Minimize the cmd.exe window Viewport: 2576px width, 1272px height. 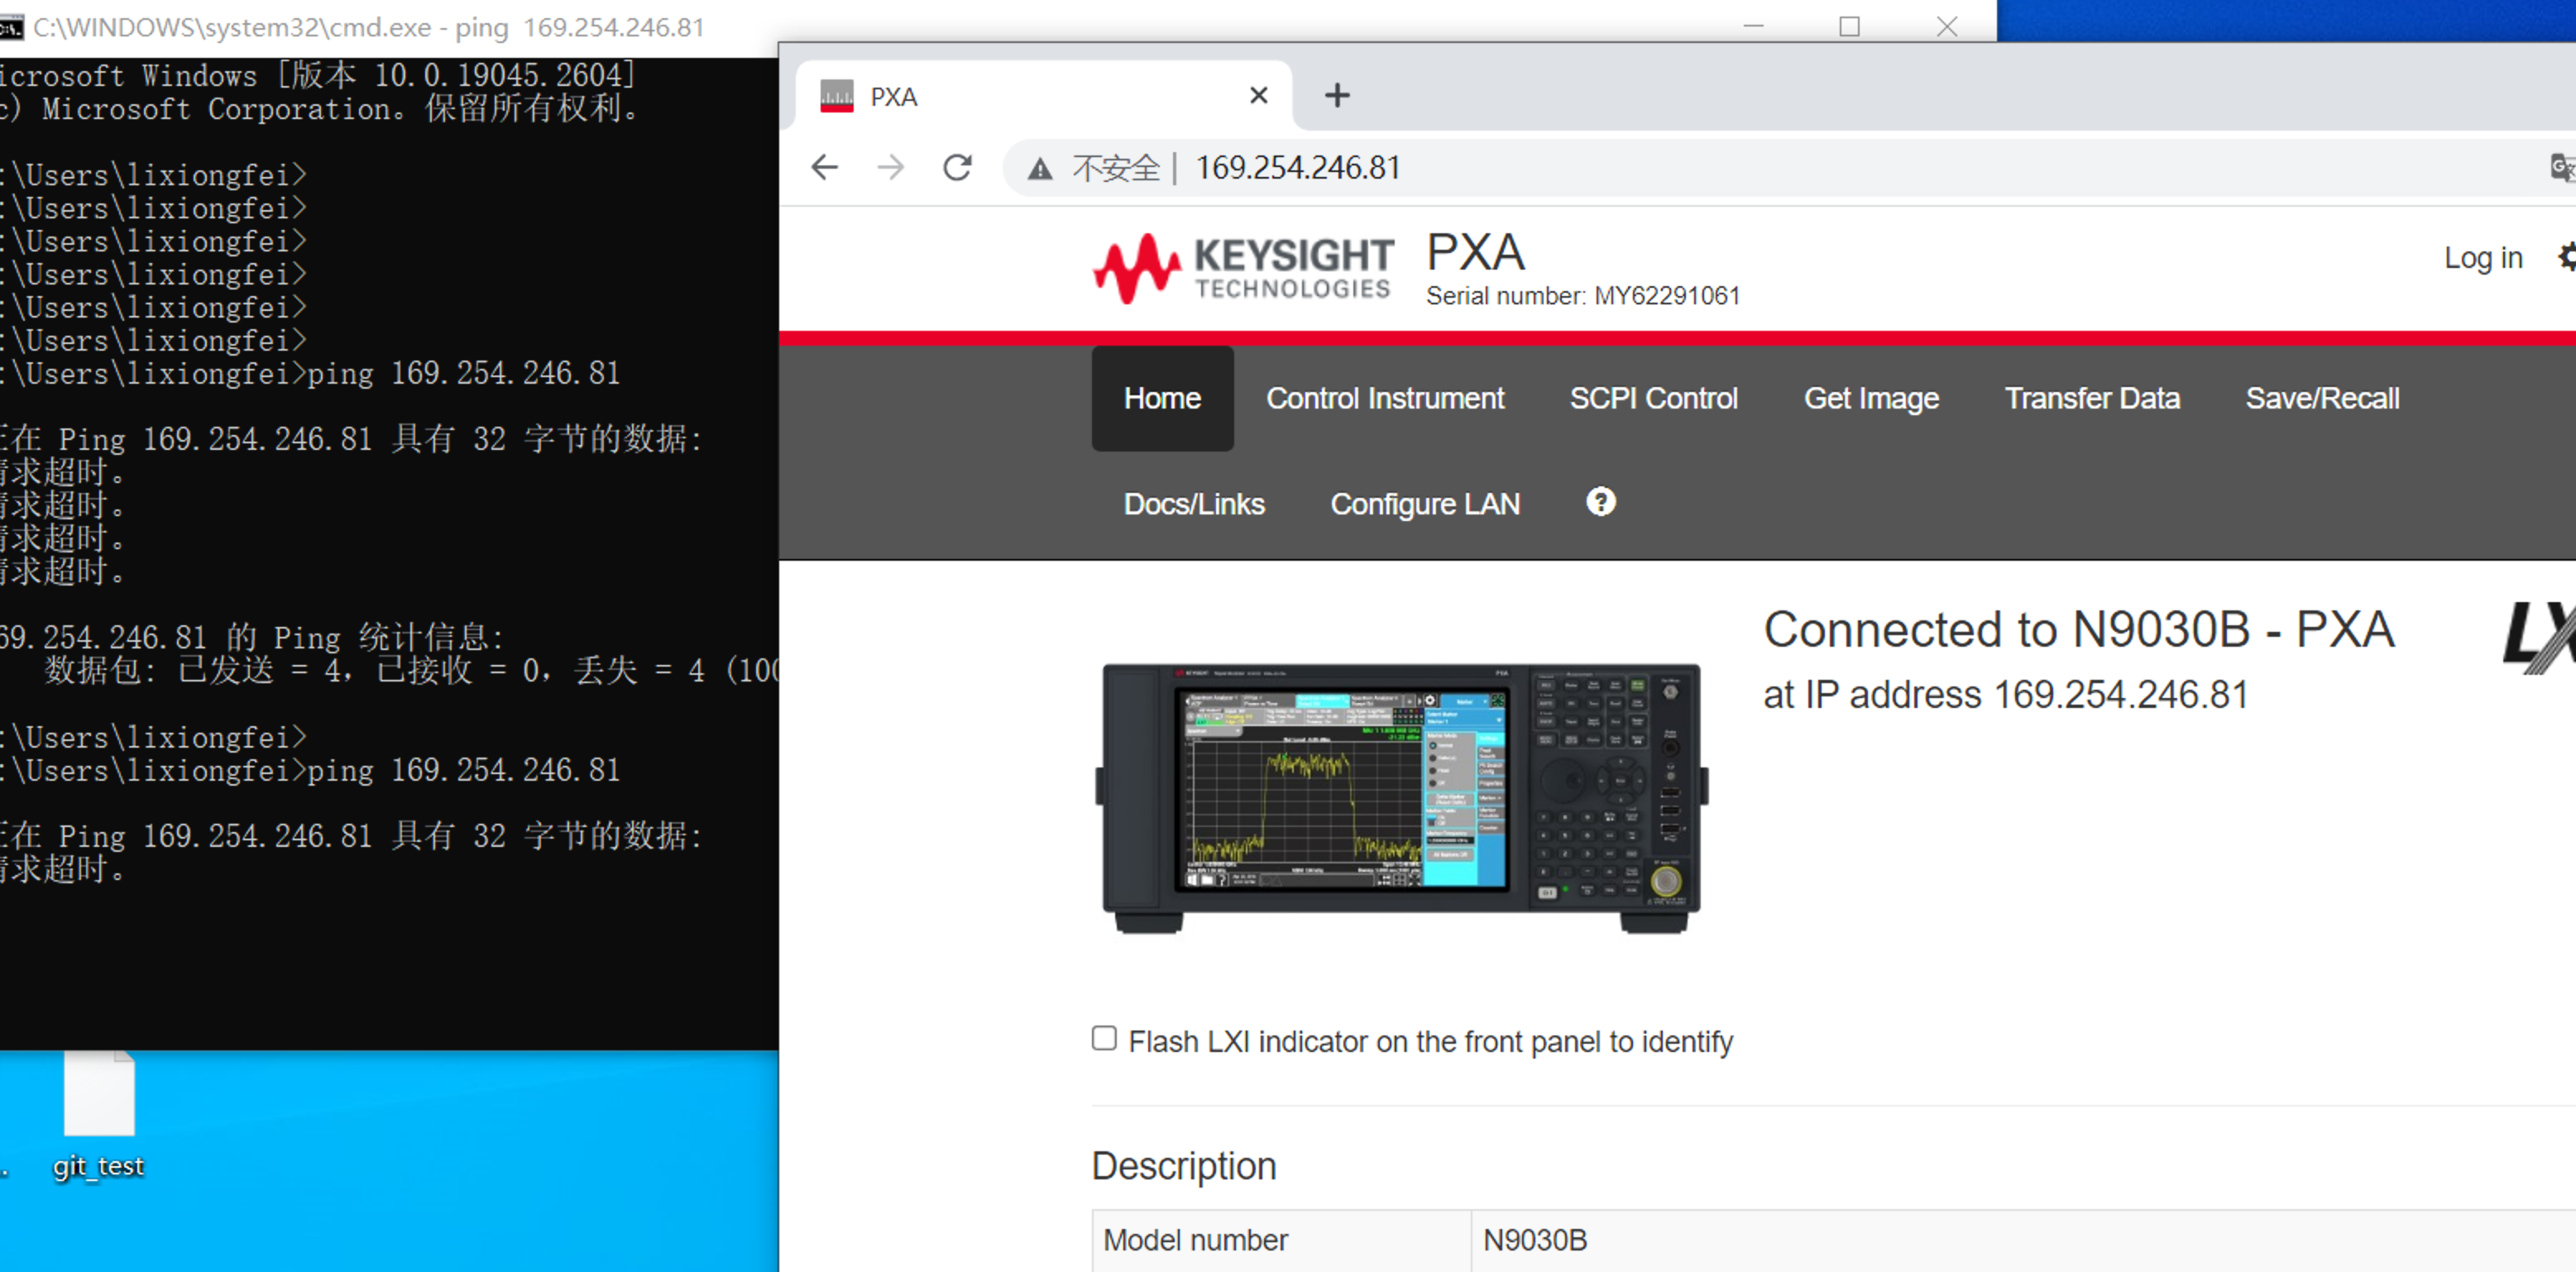tap(1753, 27)
